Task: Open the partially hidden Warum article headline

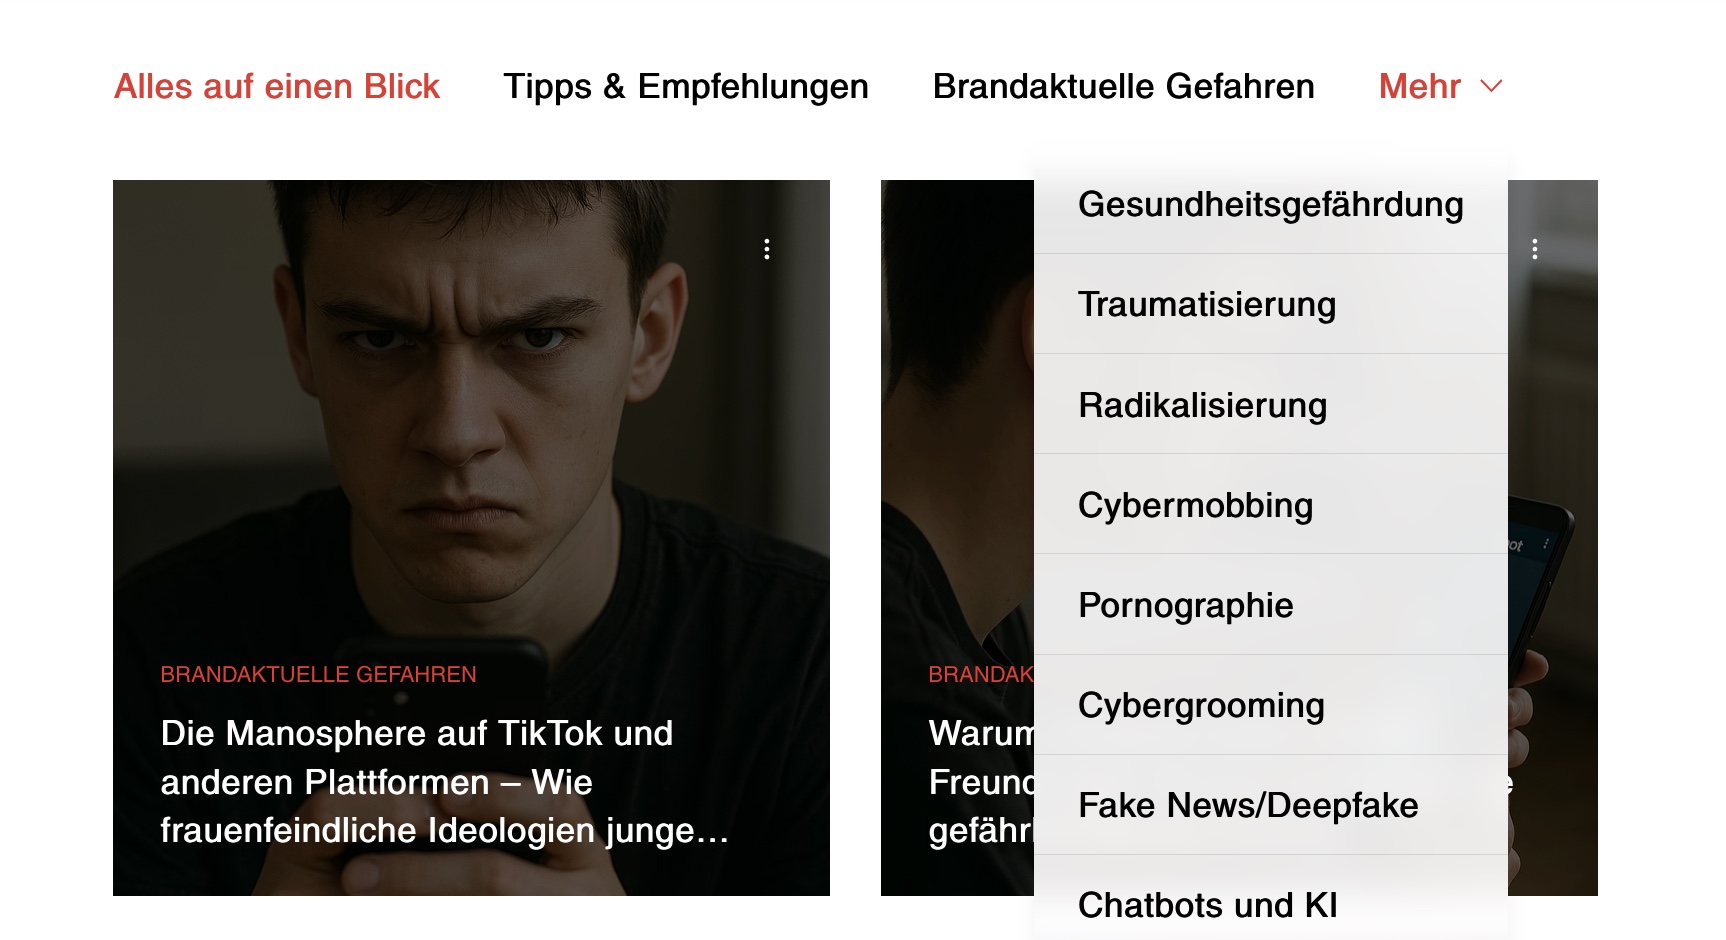Action: pos(981,782)
